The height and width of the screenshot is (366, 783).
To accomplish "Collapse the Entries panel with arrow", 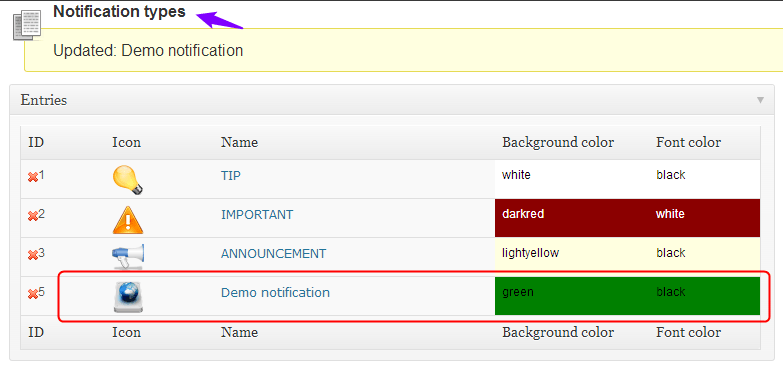I will [x=760, y=100].
